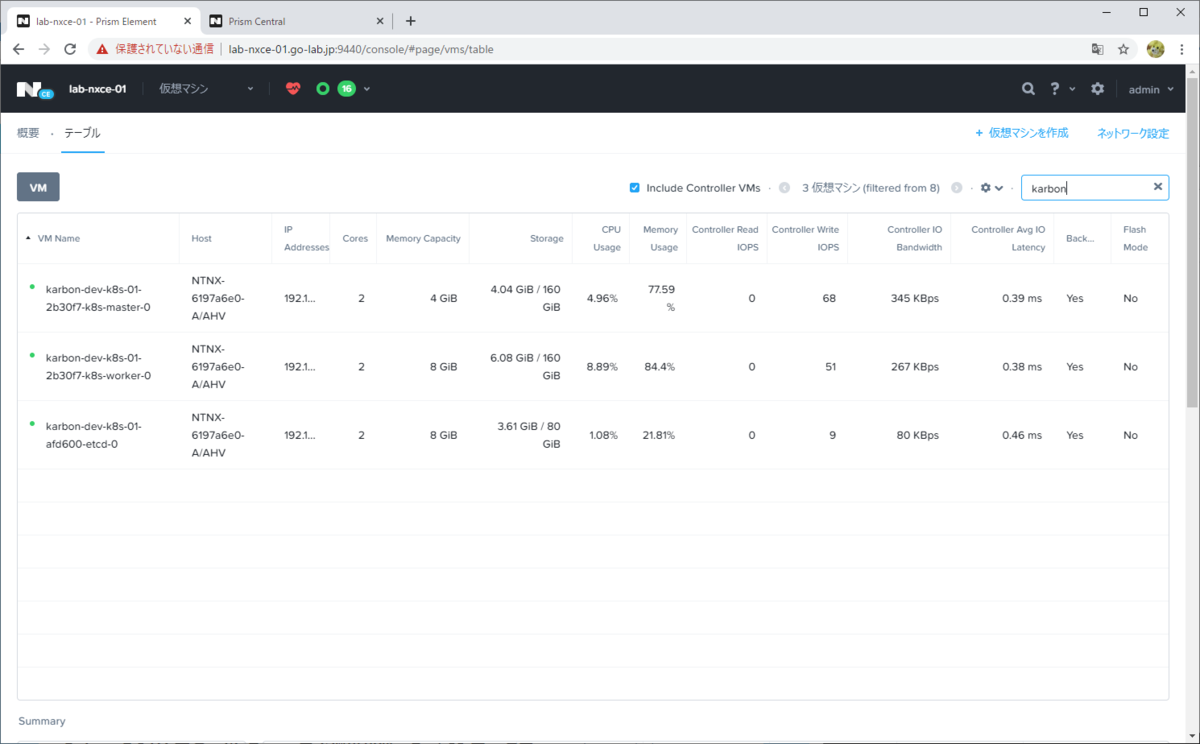Select karbon-dev-k8s-01-afd600-etcd-0 VM name
The height and width of the screenshot is (744, 1200).
pos(94,434)
